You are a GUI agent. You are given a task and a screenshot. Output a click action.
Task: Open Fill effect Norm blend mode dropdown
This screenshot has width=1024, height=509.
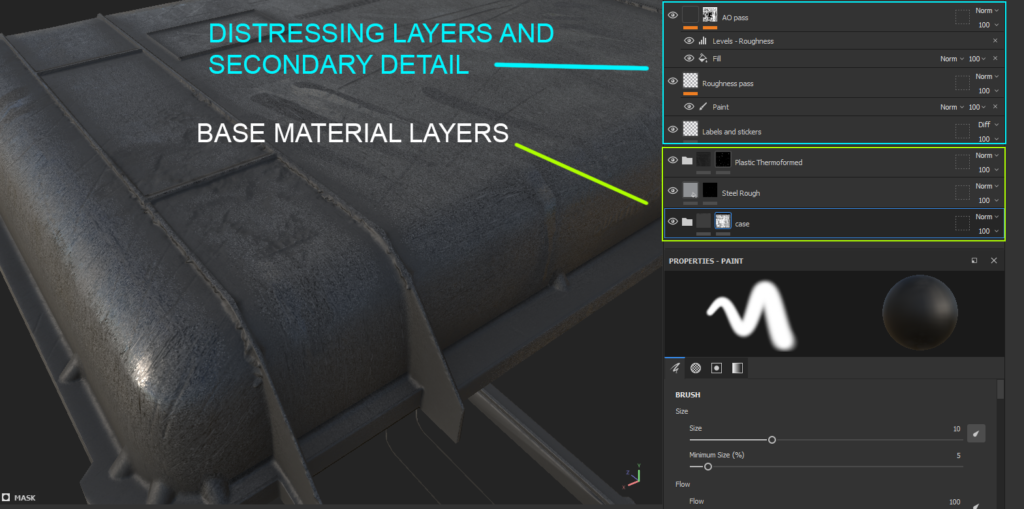(x=952, y=59)
